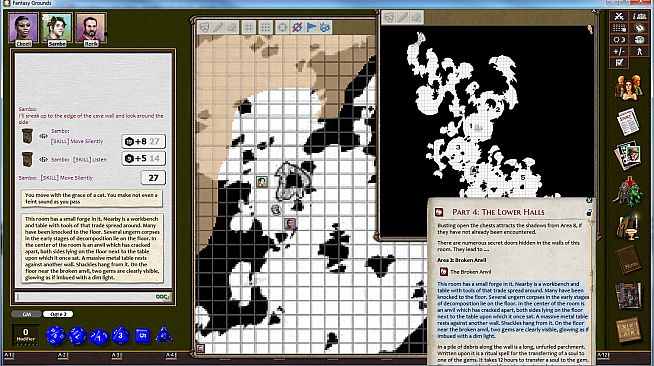Click the highlighted Broken Anvil description text
Screen dimensions: 654x366
(513, 310)
